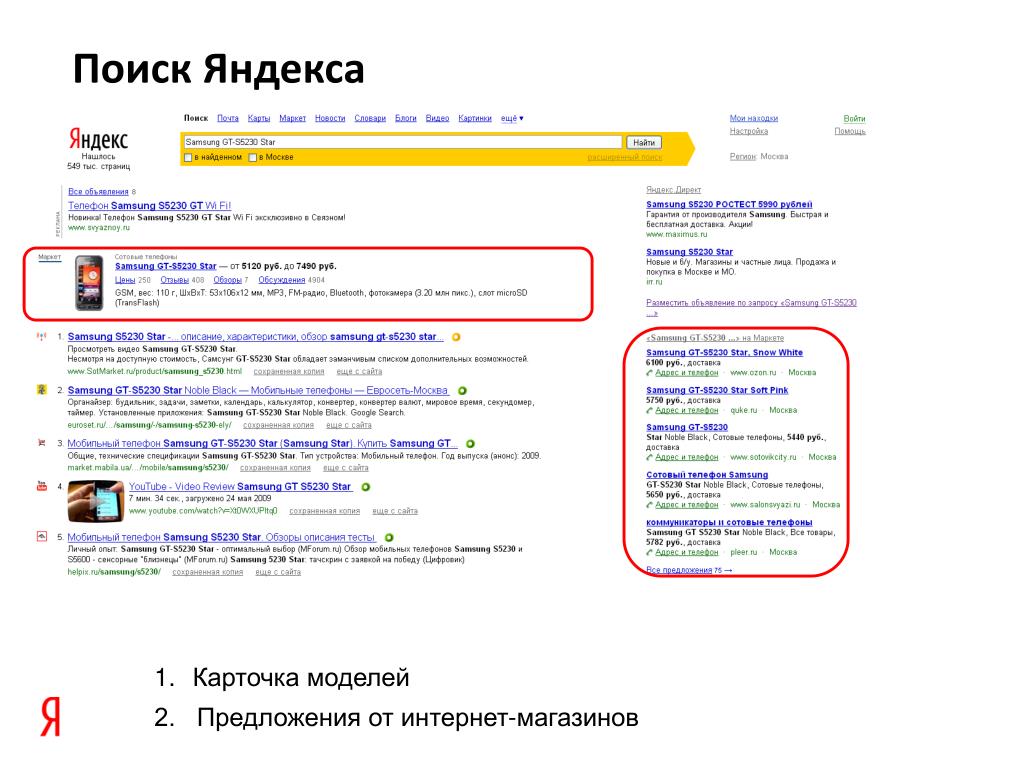Open 'YouTube - Video Review' result title
Screen dimensions: 1024x768
(x=240, y=487)
